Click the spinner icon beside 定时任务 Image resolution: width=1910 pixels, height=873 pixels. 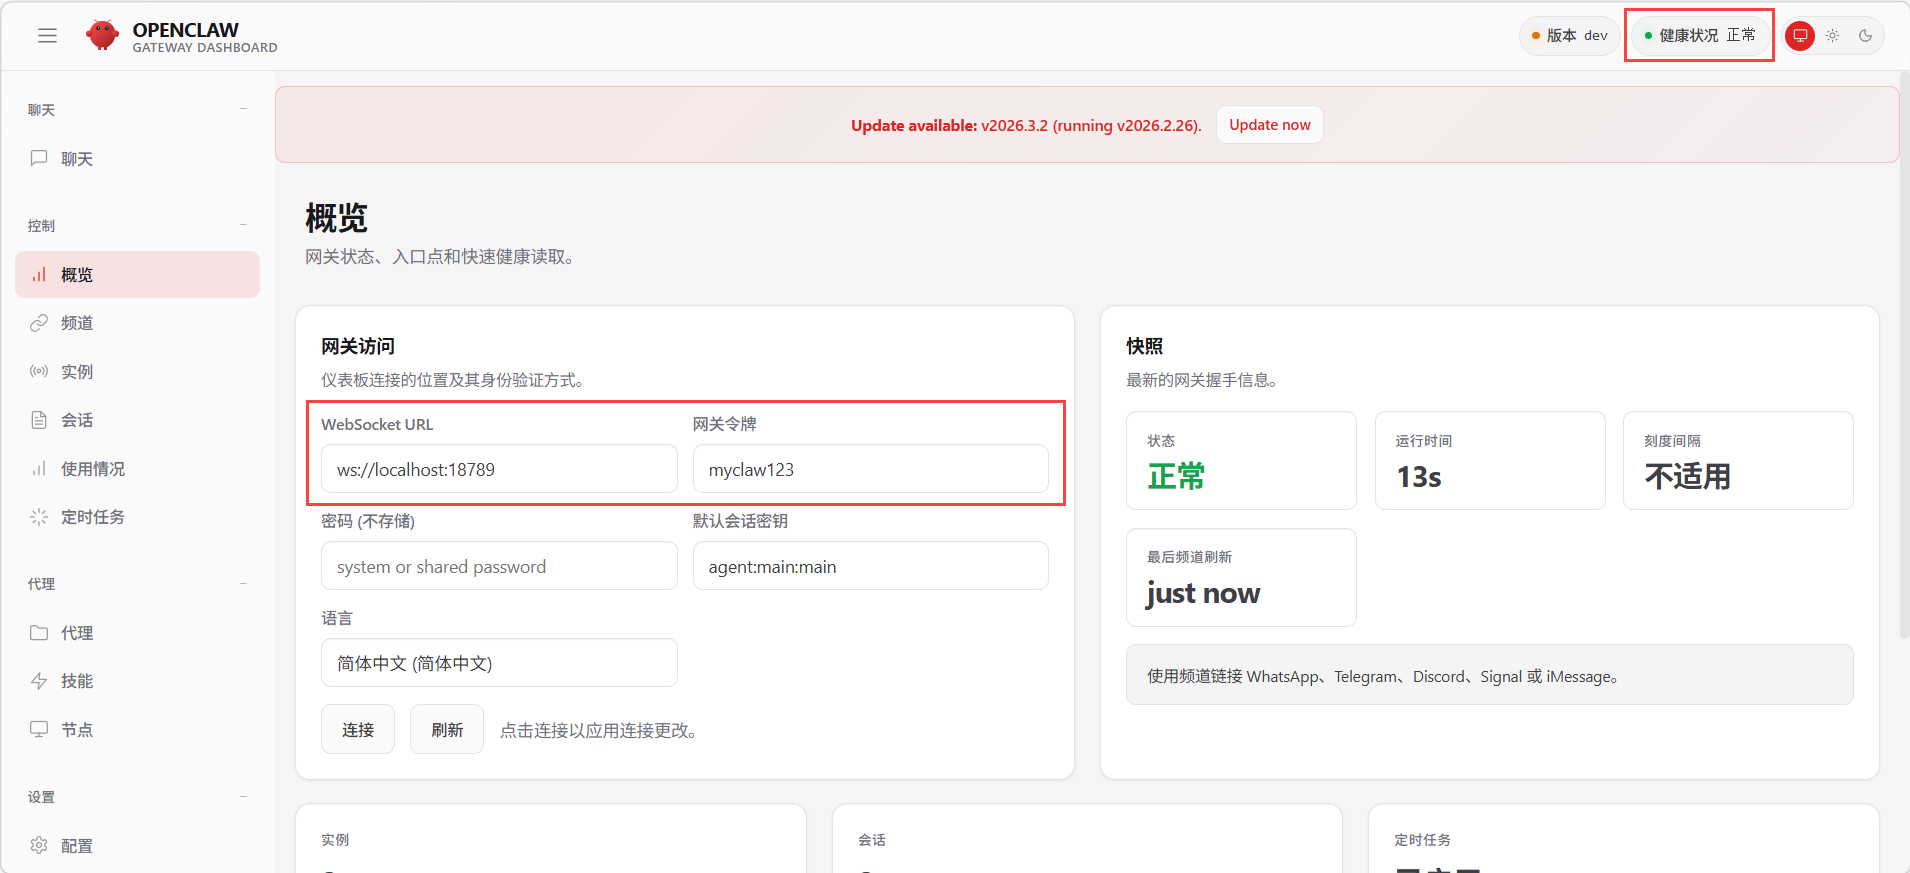[39, 517]
